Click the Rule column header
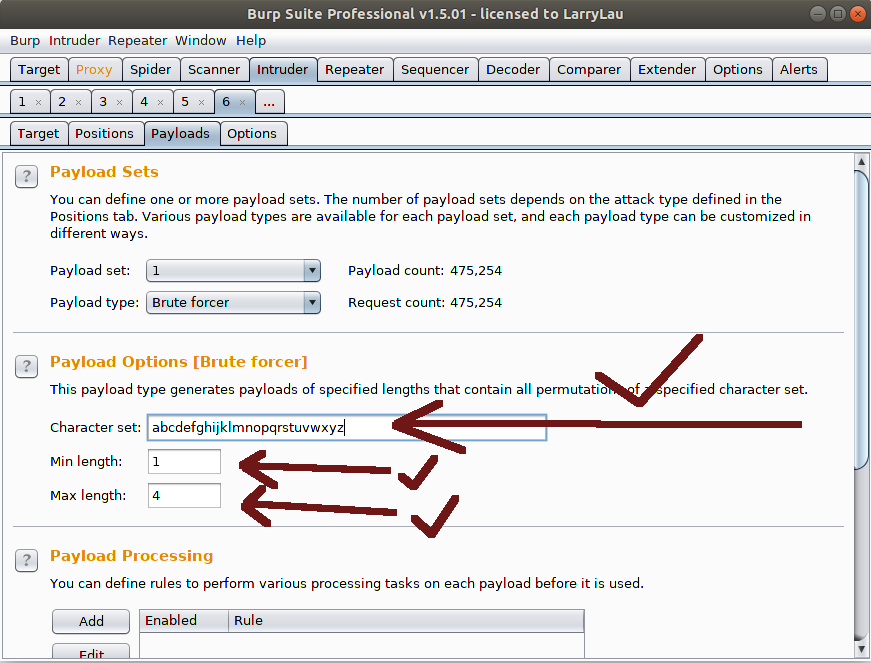This screenshot has height=663, width=871. click(x=406, y=621)
